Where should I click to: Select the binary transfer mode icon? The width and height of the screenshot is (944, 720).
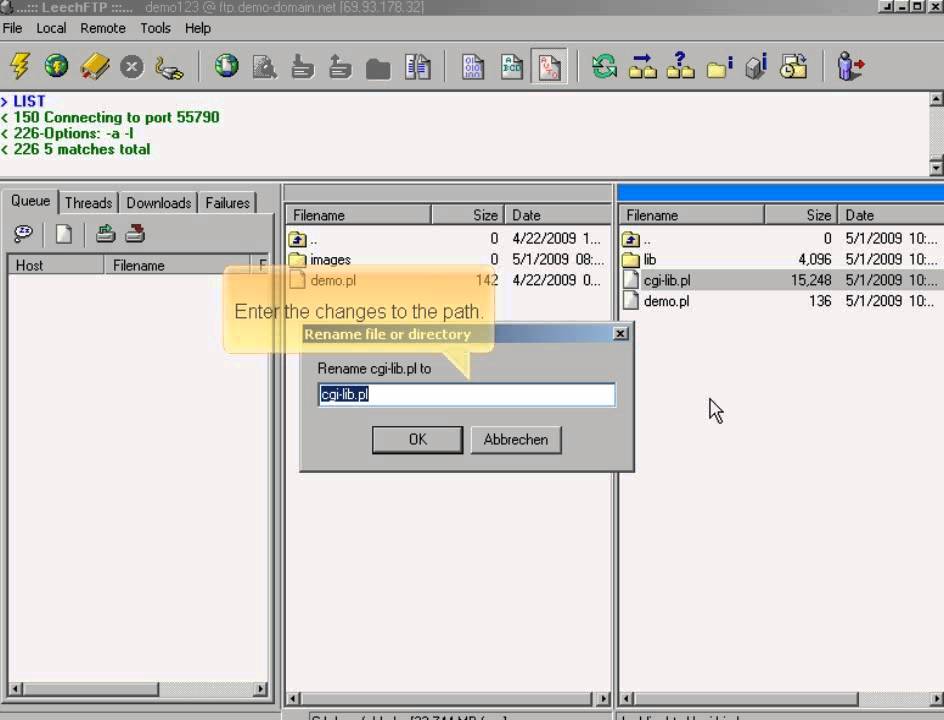pos(473,67)
